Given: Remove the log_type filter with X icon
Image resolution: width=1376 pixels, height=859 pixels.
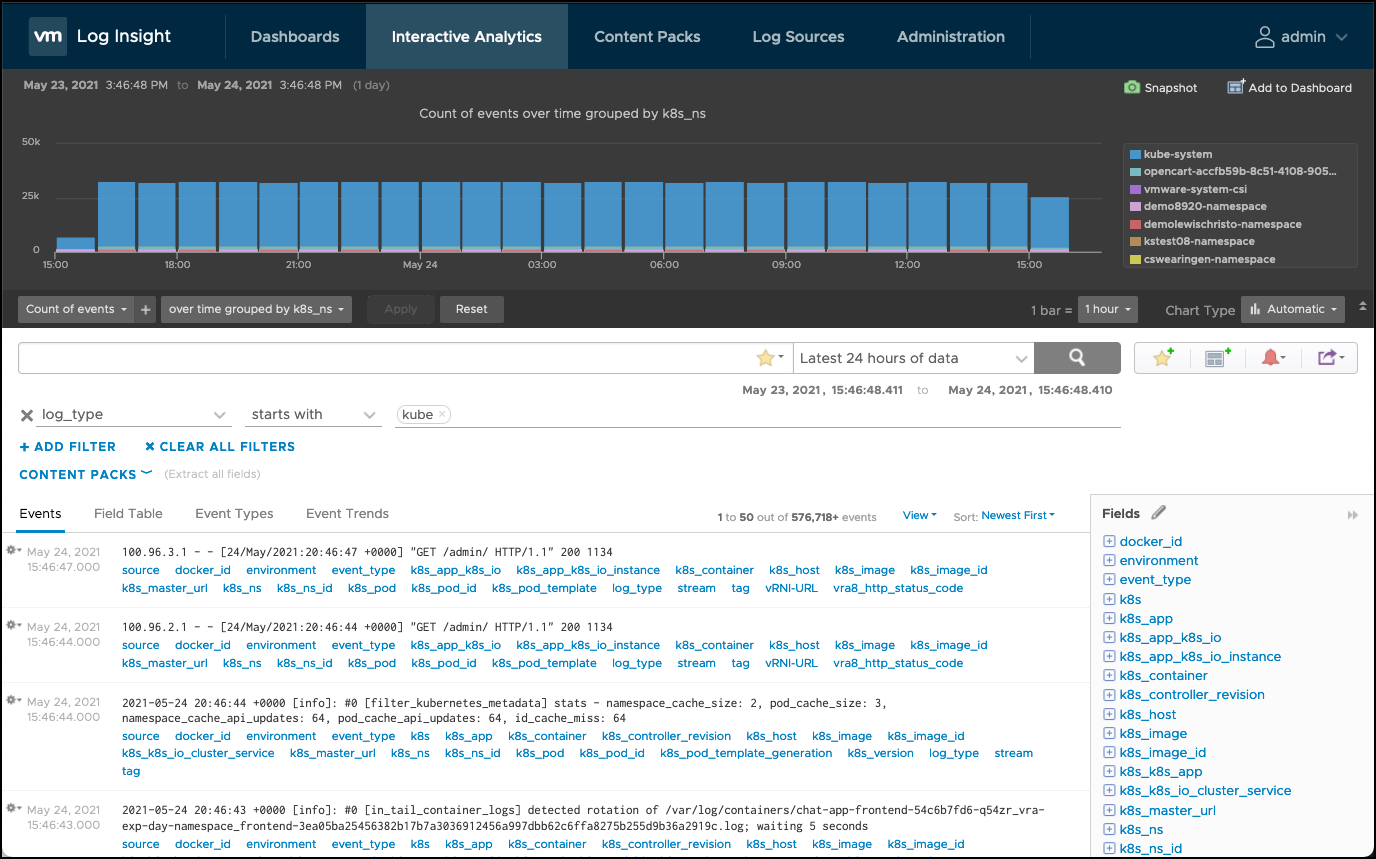Looking at the screenshot, I should [27, 415].
